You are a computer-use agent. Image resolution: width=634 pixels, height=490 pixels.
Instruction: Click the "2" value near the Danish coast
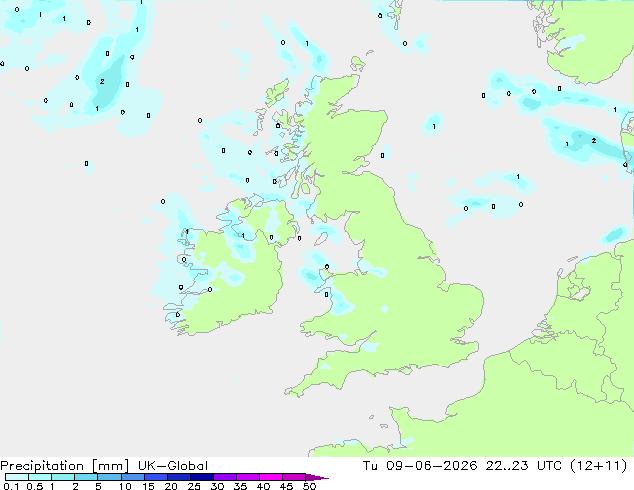coord(594,141)
